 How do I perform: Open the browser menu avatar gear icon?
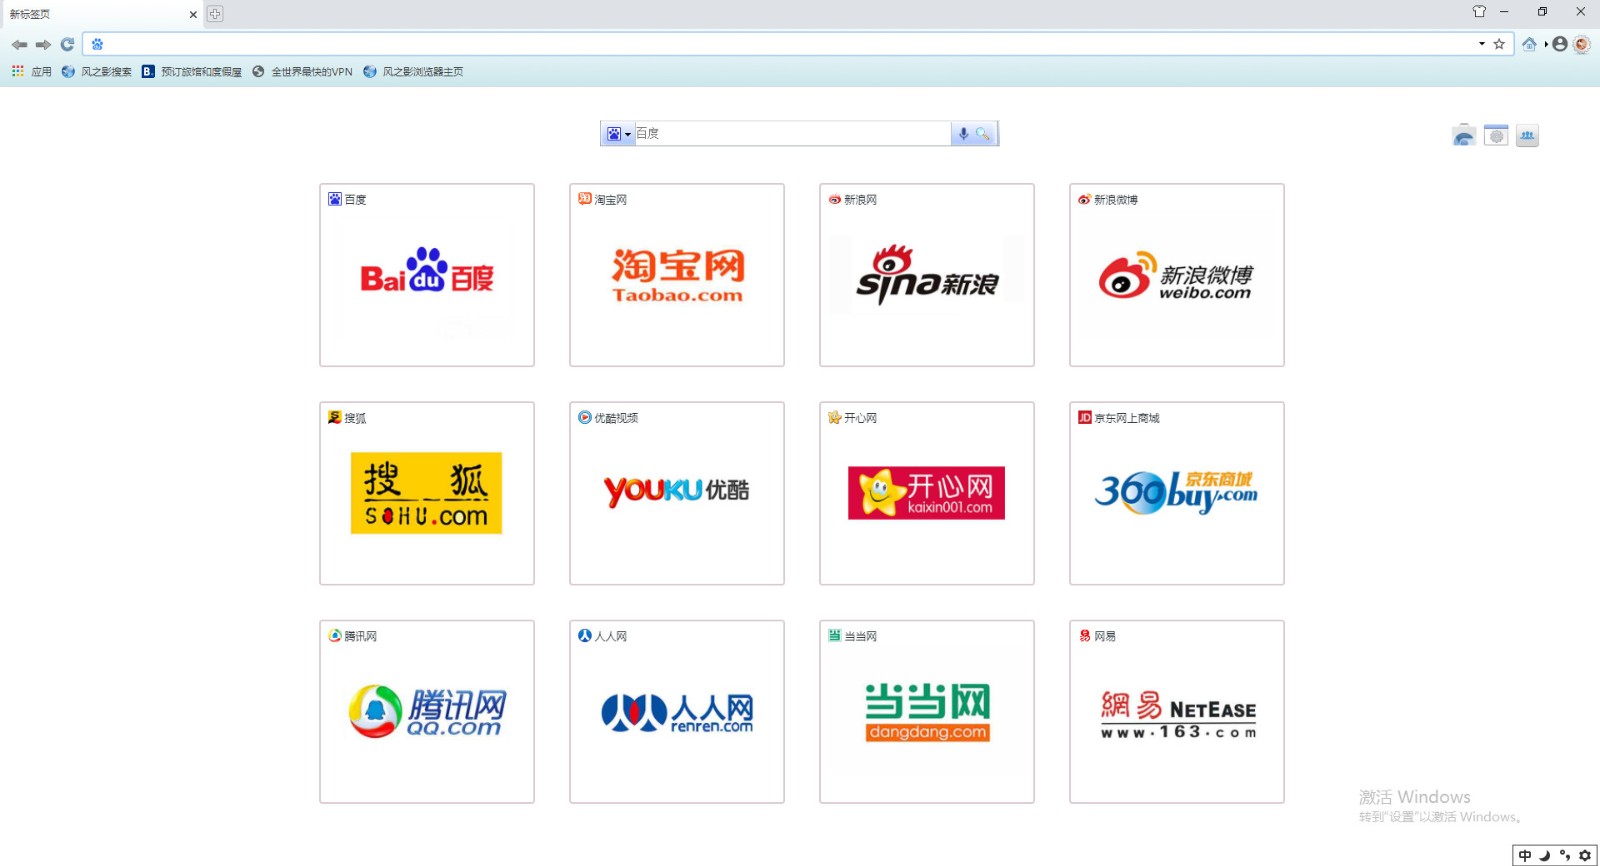[x=1581, y=44]
